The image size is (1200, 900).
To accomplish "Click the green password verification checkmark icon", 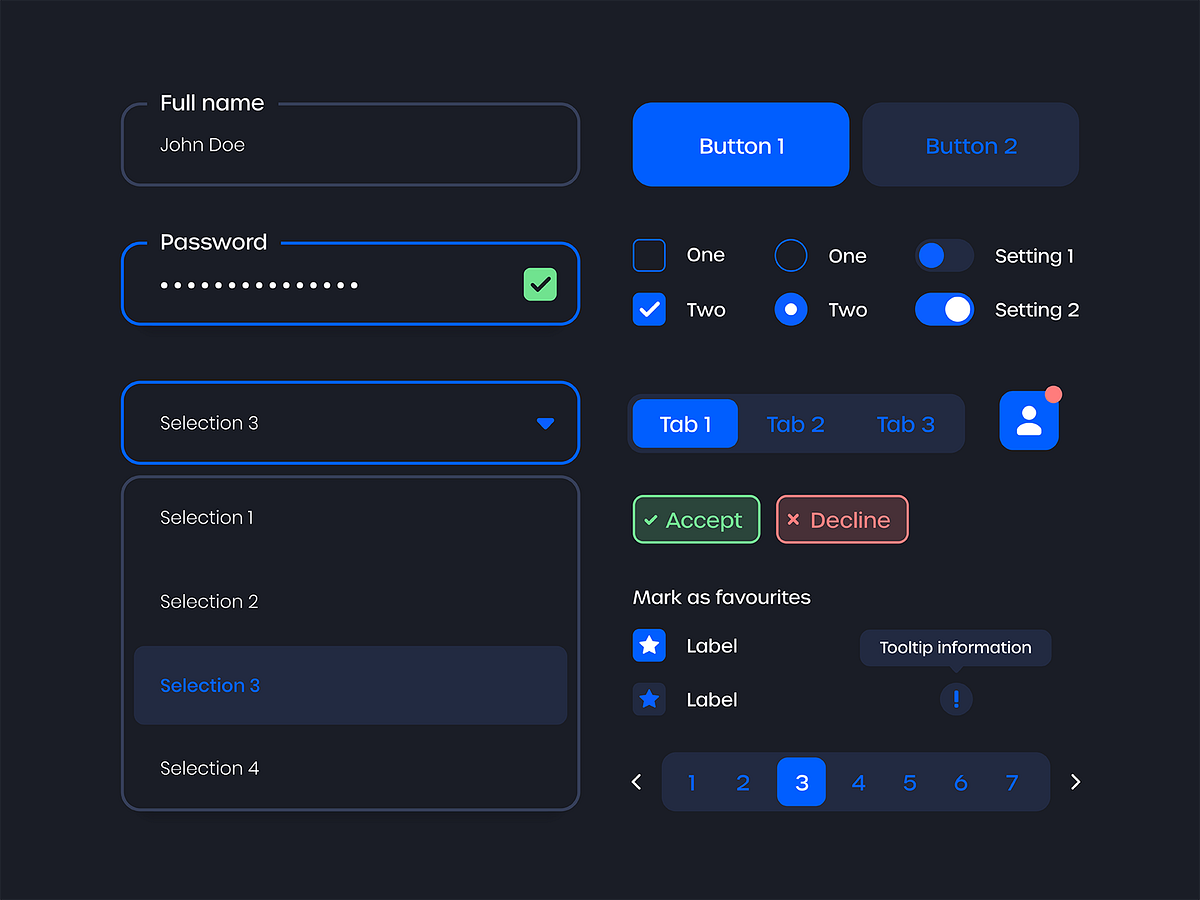I will pos(540,284).
